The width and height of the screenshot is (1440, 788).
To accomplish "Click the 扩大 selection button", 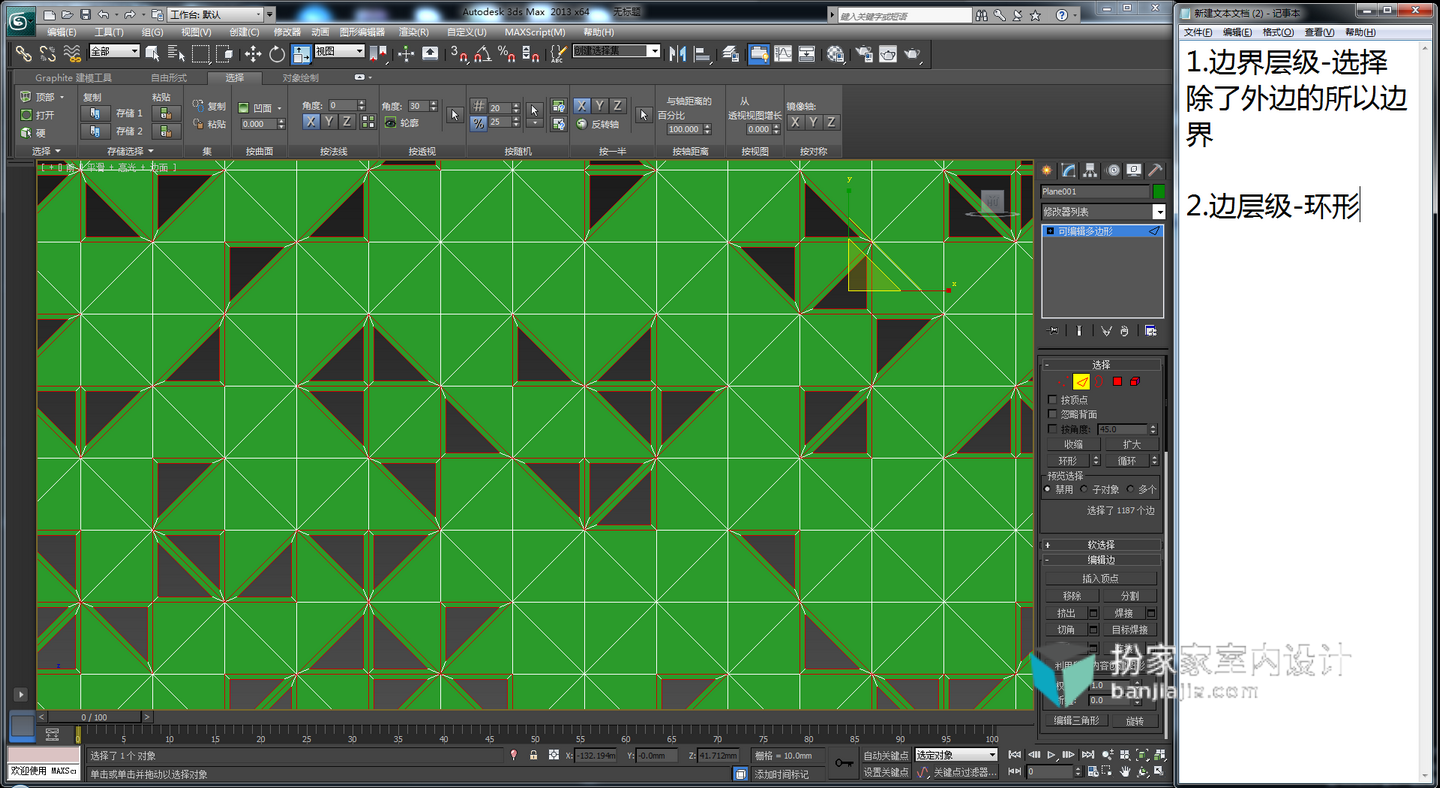I will click(x=1132, y=444).
